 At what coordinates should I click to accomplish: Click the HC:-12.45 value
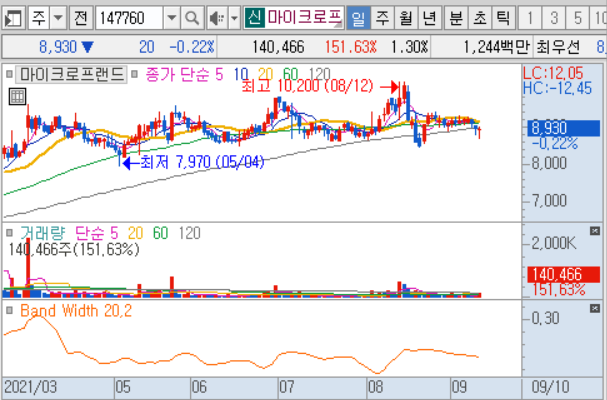[x=557, y=88]
